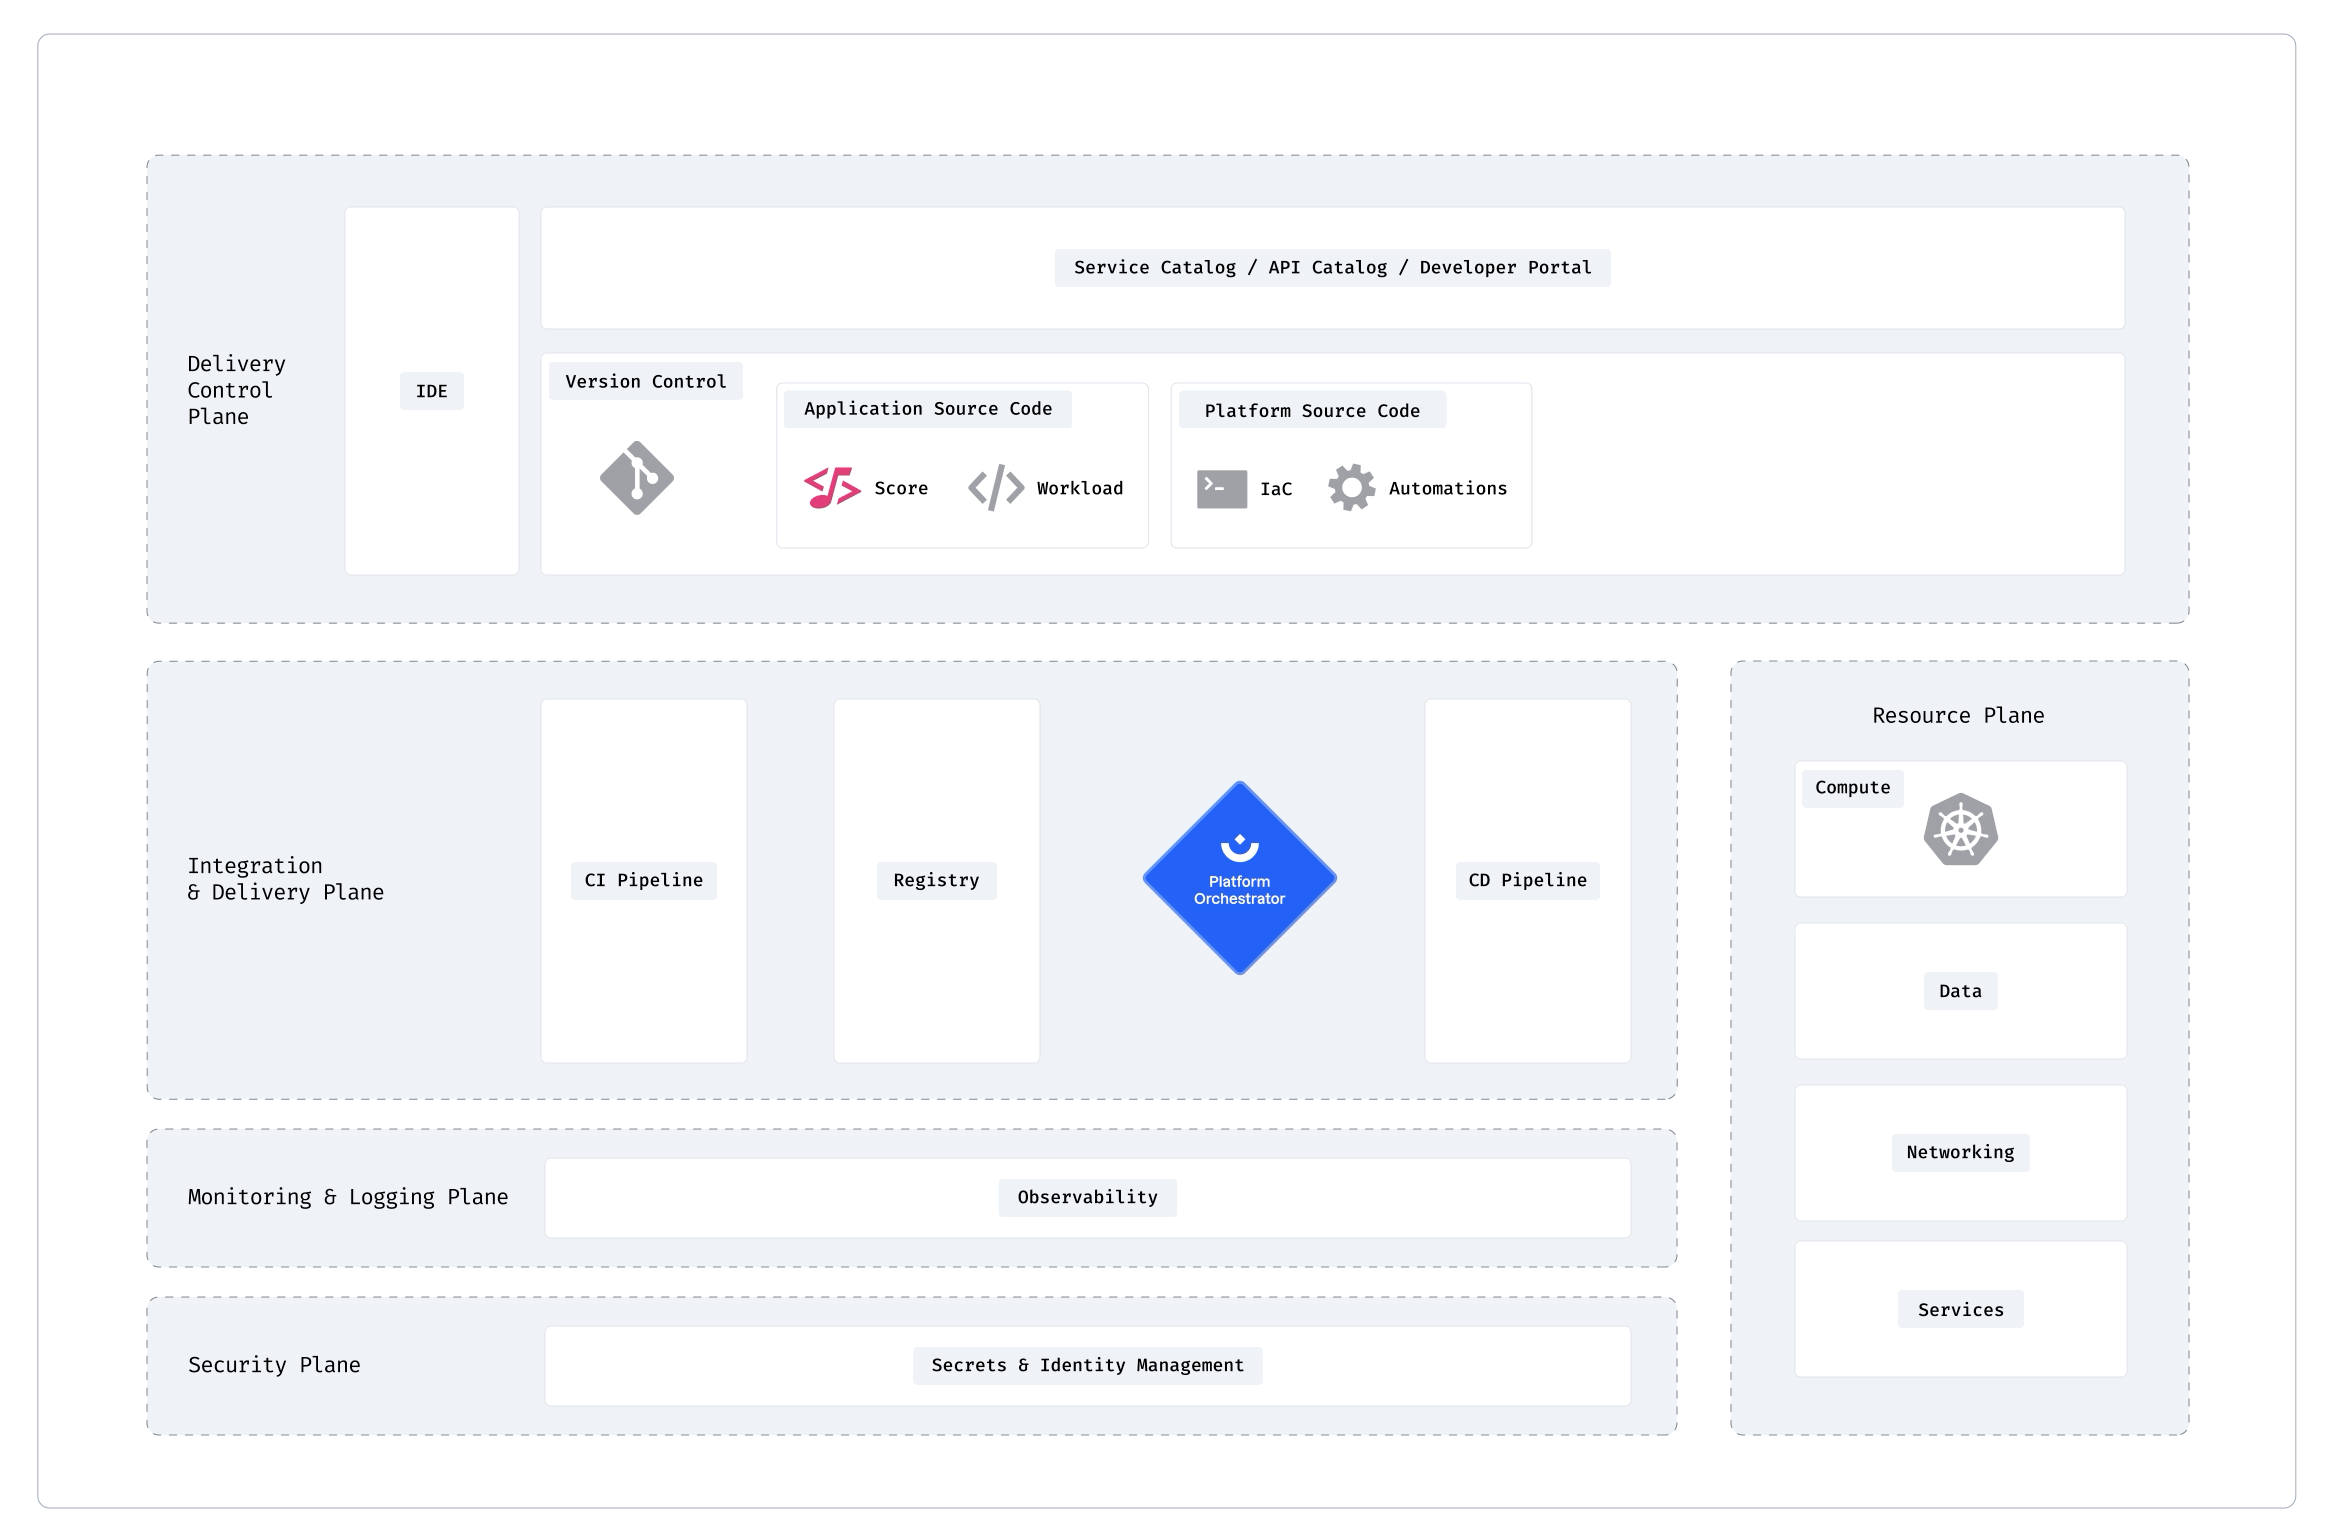Click the Registry component in delivery plane
The width and height of the screenshot is (2336, 1536).
(936, 879)
